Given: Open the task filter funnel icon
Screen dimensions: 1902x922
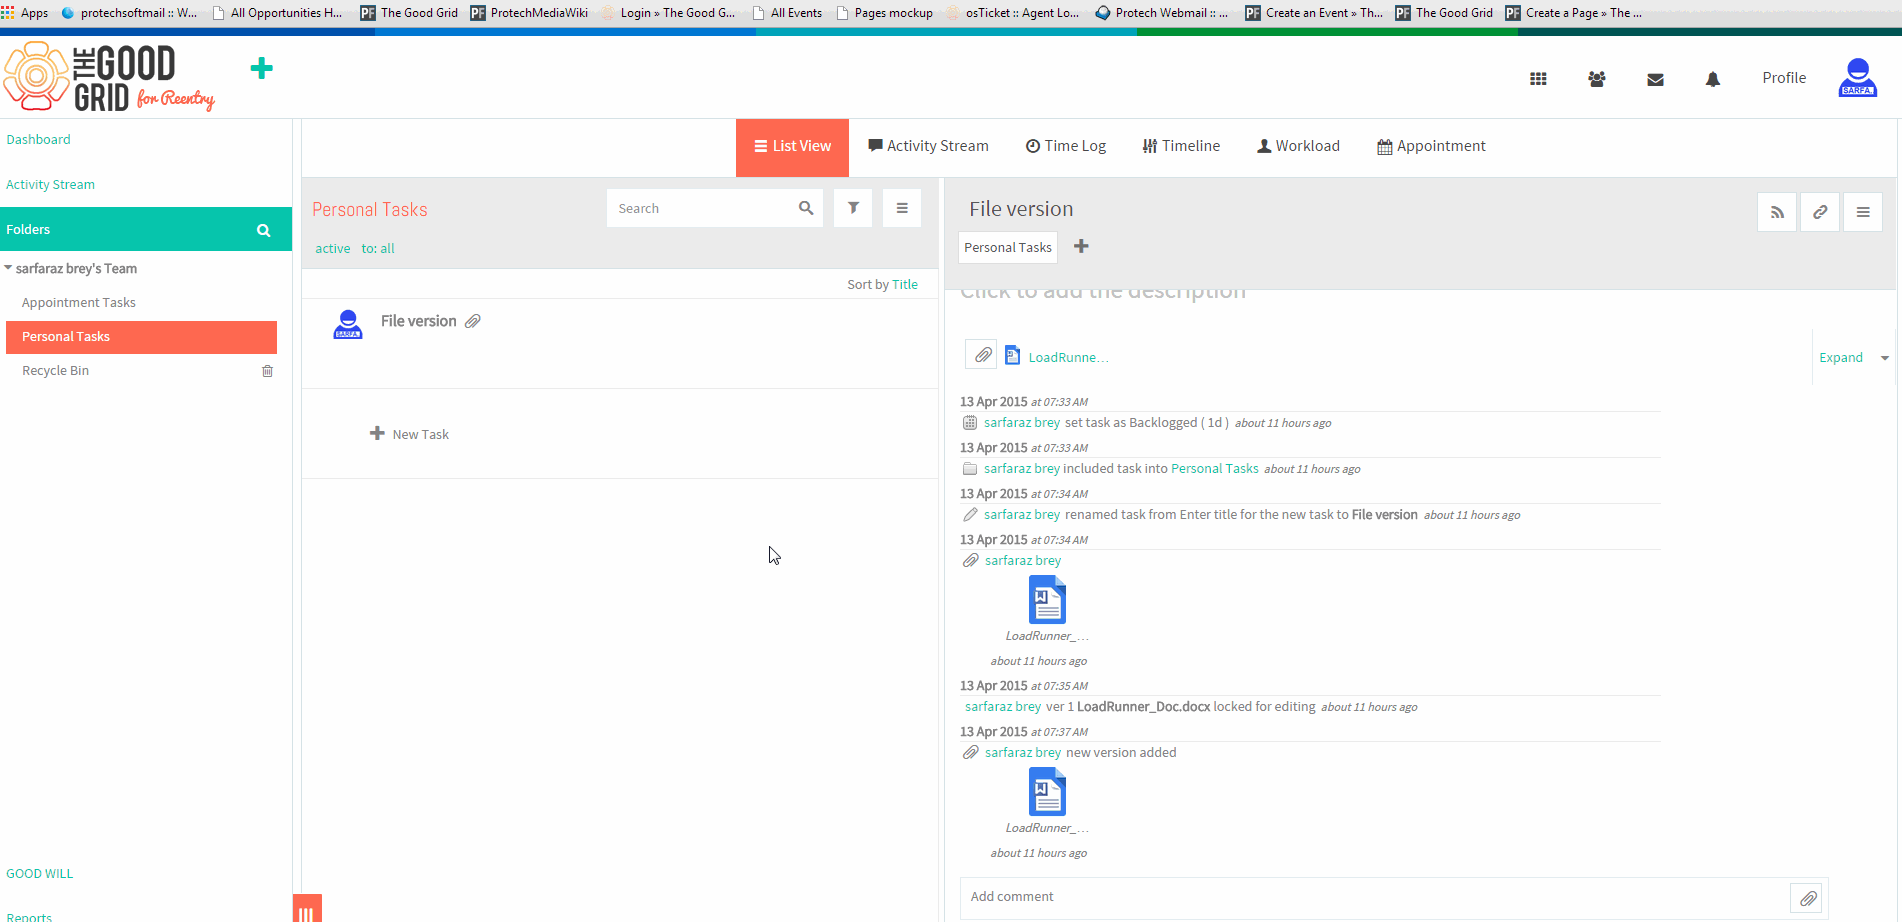Looking at the screenshot, I should tap(853, 208).
